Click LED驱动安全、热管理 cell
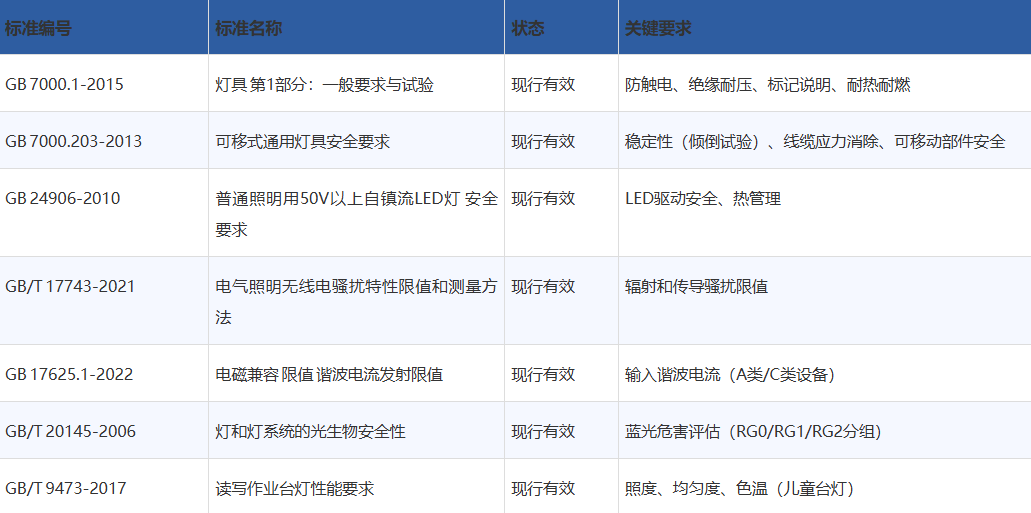The width and height of the screenshot is (1031, 513). (x=825, y=213)
